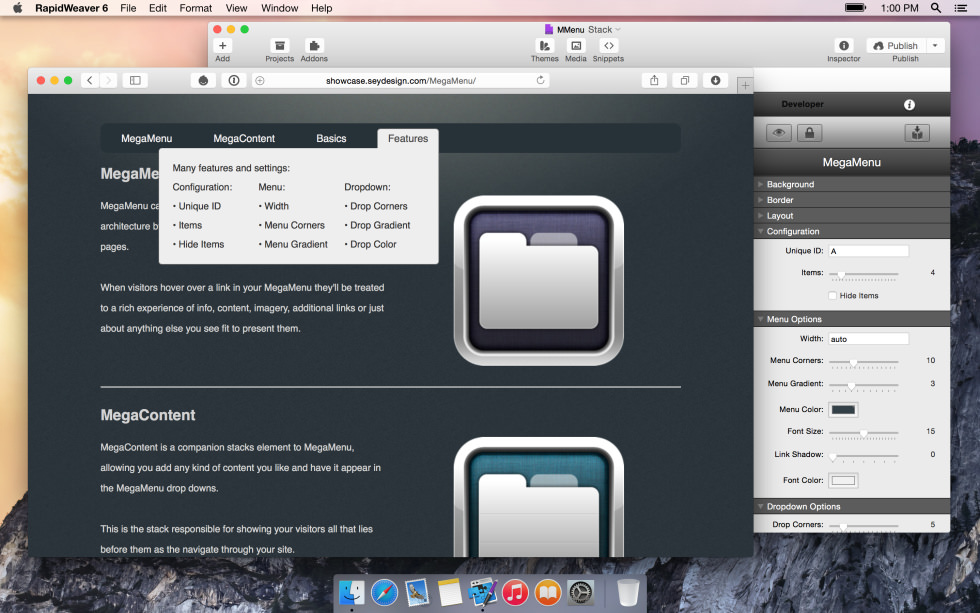Image resolution: width=980 pixels, height=613 pixels.
Task: Toggle the Inspector panel
Action: pos(844,46)
